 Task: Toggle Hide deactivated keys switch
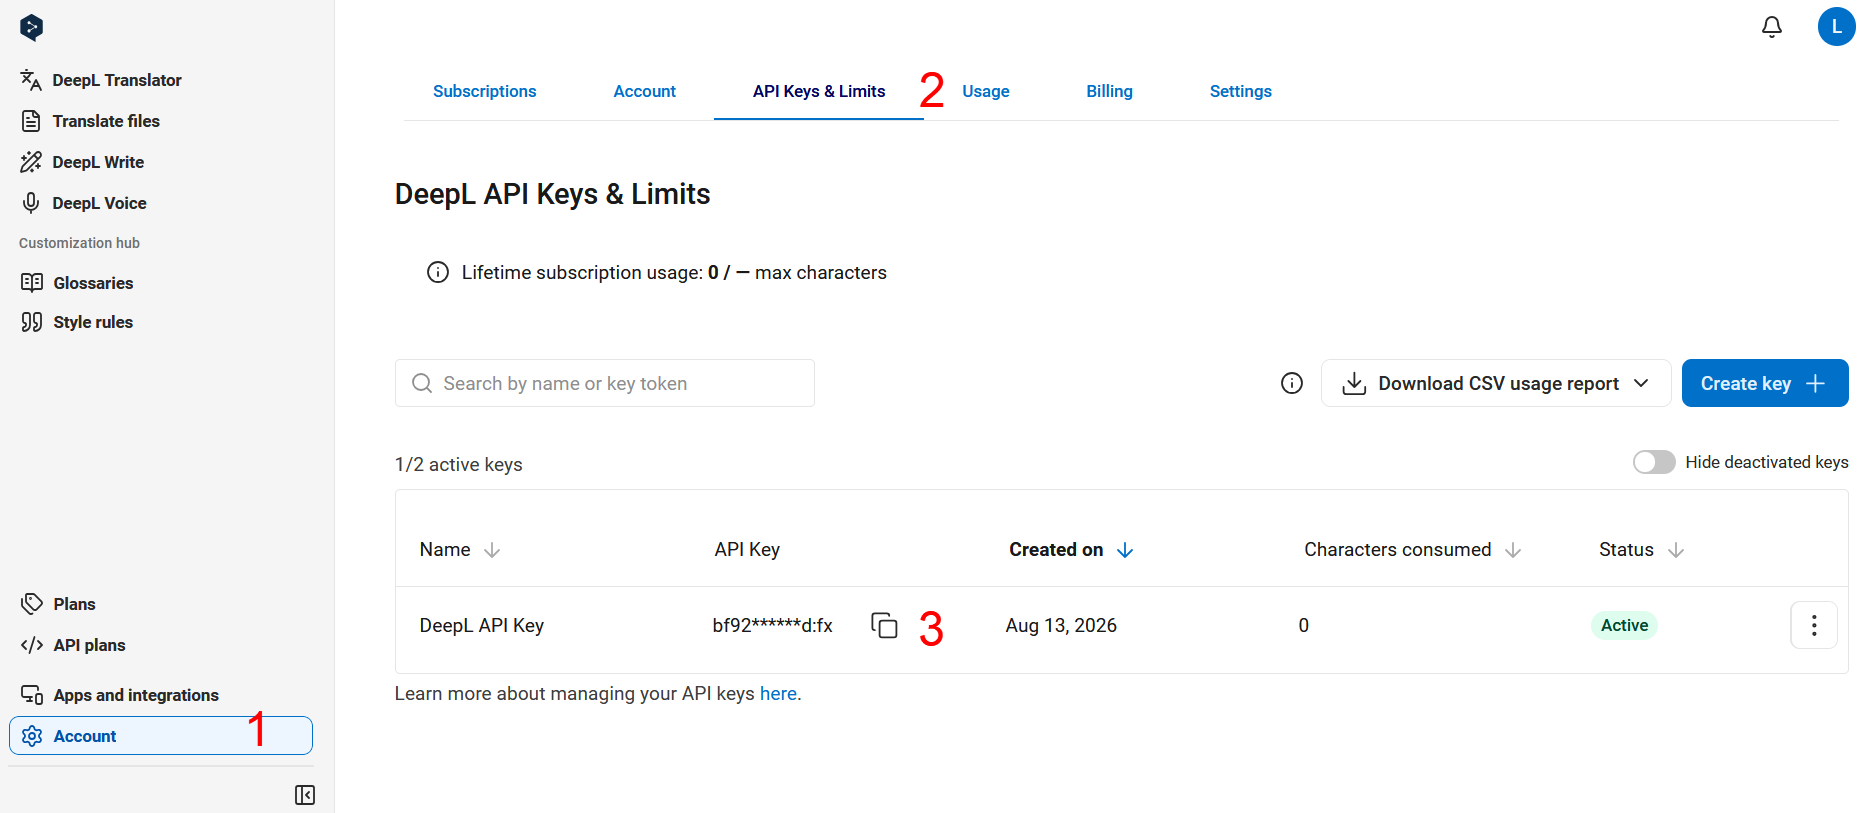point(1654,462)
